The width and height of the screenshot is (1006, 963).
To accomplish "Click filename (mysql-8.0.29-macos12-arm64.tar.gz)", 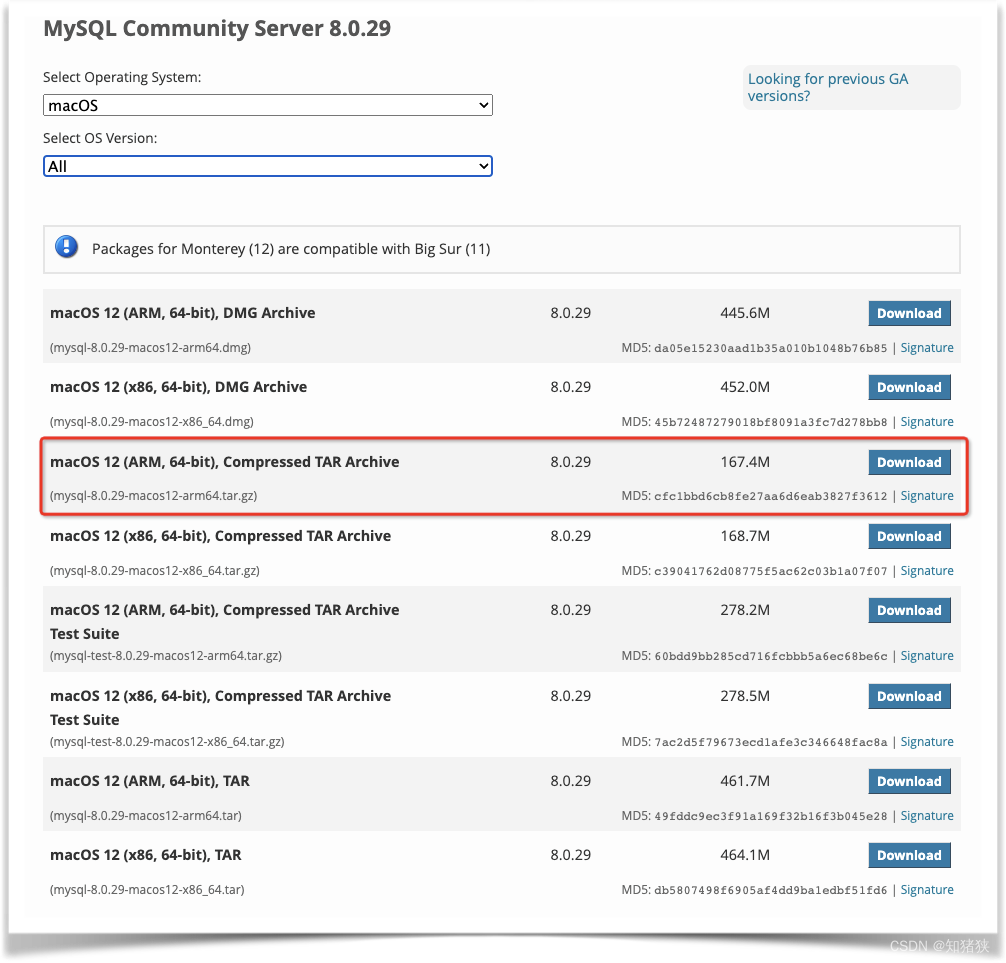I will [x=153, y=496].
